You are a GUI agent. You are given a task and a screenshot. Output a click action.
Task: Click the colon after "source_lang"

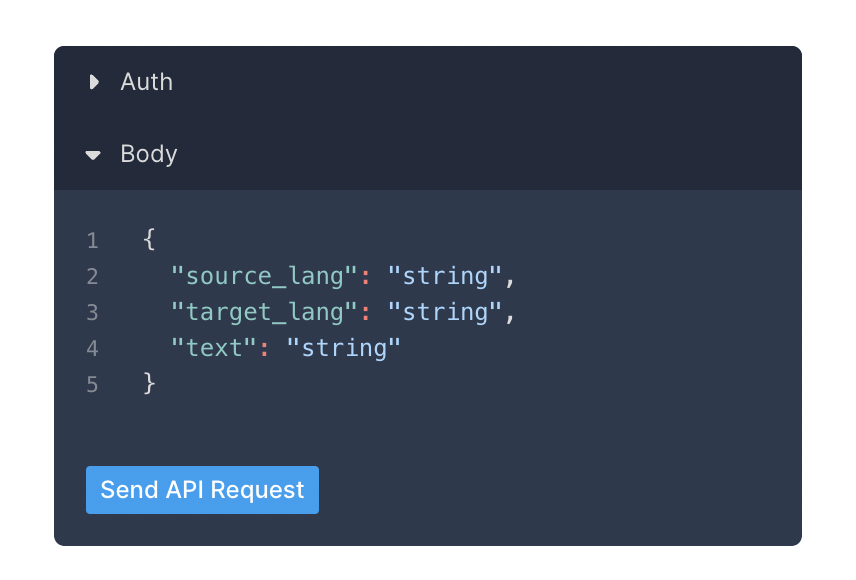pos(366,277)
